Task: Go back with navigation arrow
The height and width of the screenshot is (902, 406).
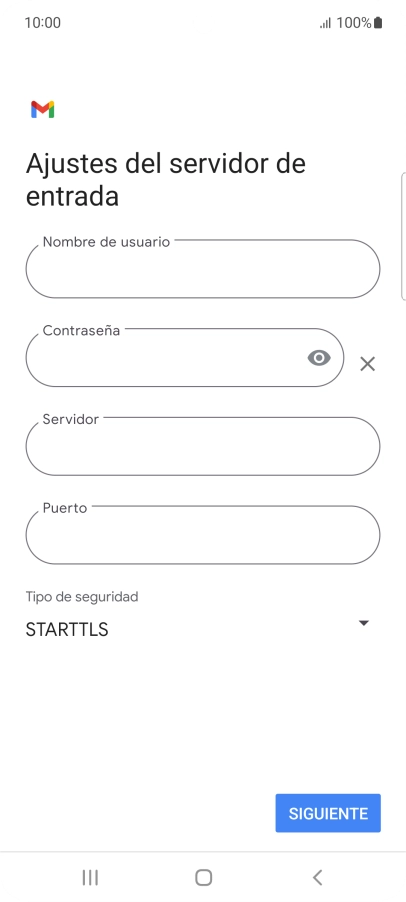Action: click(317, 877)
